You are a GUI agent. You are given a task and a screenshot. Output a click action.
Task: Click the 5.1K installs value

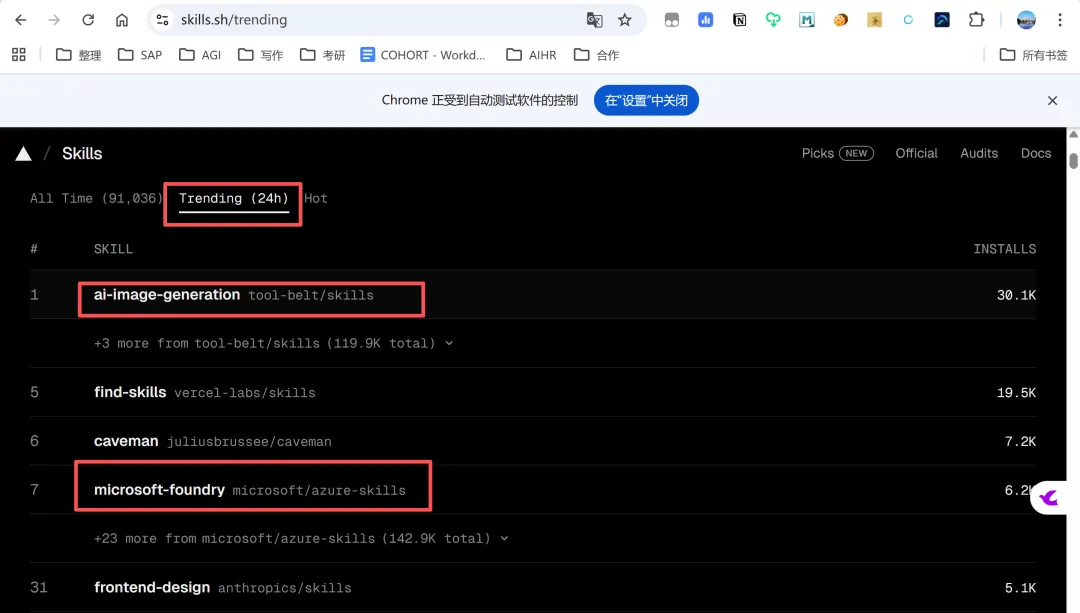1020,588
